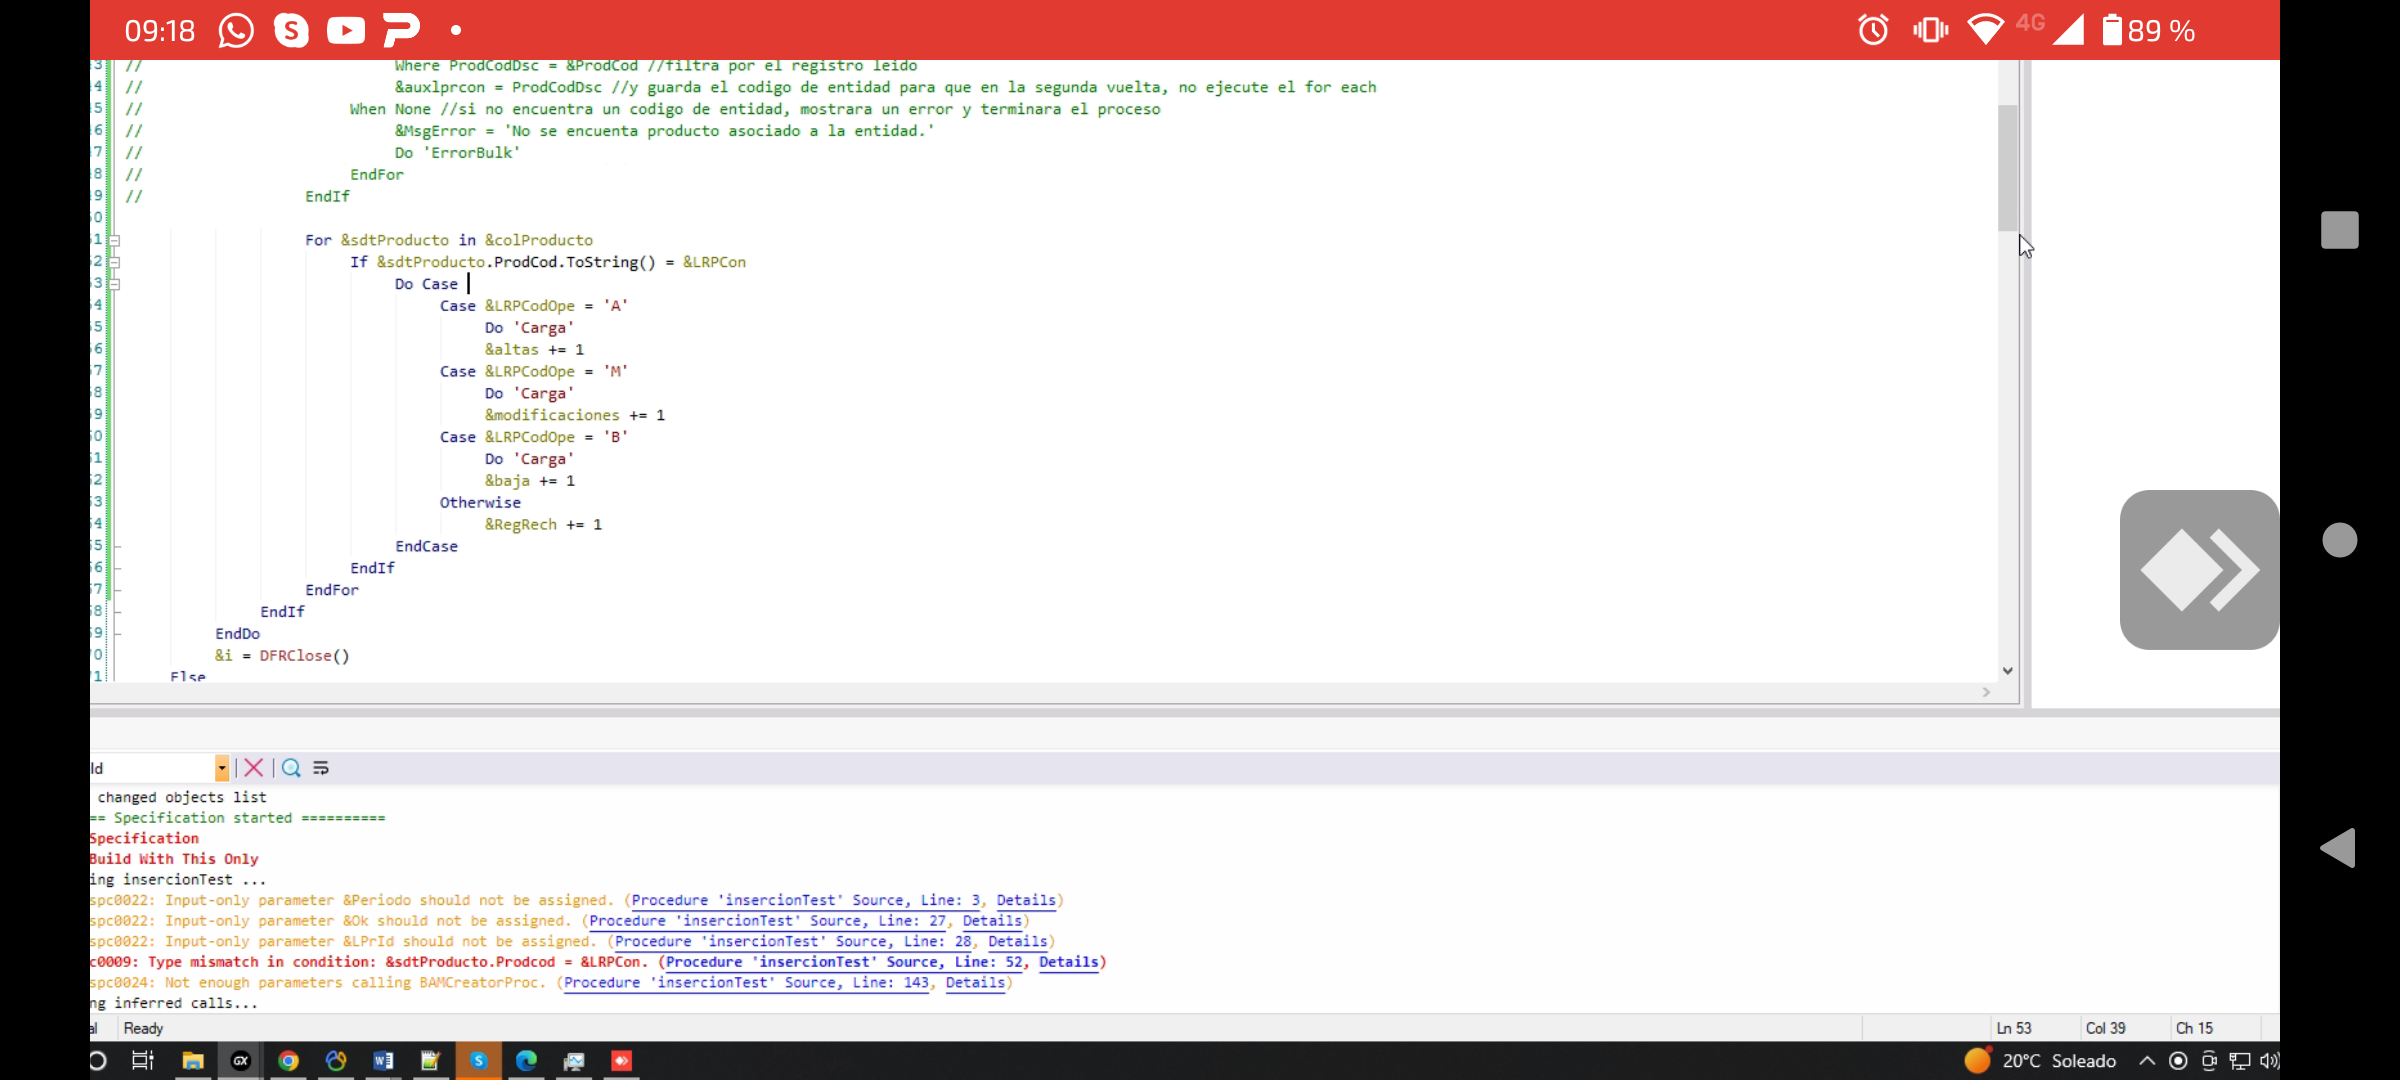Tap the P-shaped app notification icon

coord(401,30)
